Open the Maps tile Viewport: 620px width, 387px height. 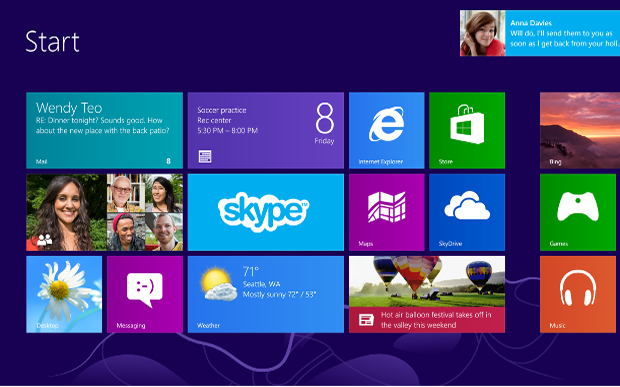[x=386, y=212]
